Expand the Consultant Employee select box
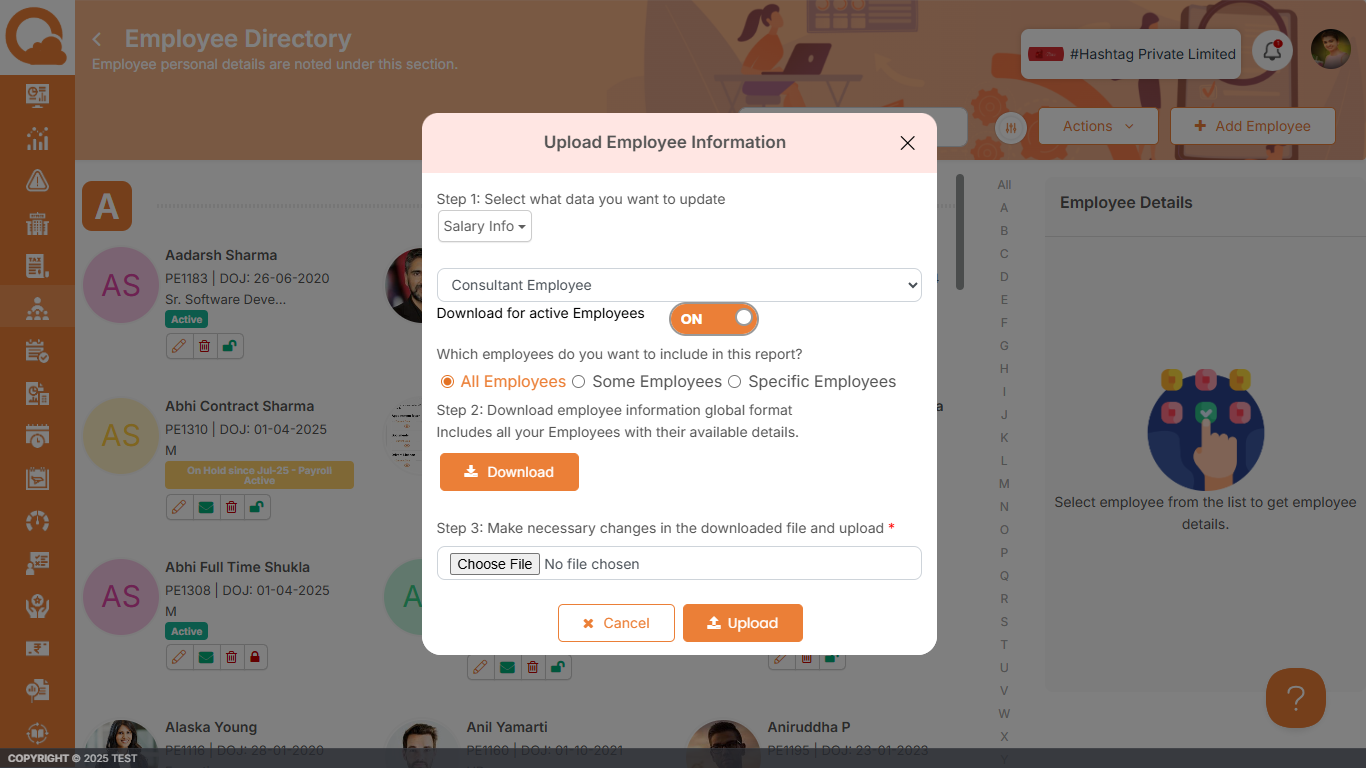The height and width of the screenshot is (768, 1366). [679, 285]
